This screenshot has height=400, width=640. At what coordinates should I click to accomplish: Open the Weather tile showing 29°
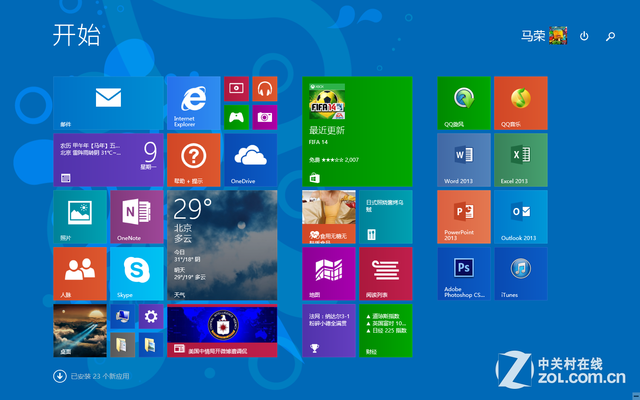click(x=222, y=245)
